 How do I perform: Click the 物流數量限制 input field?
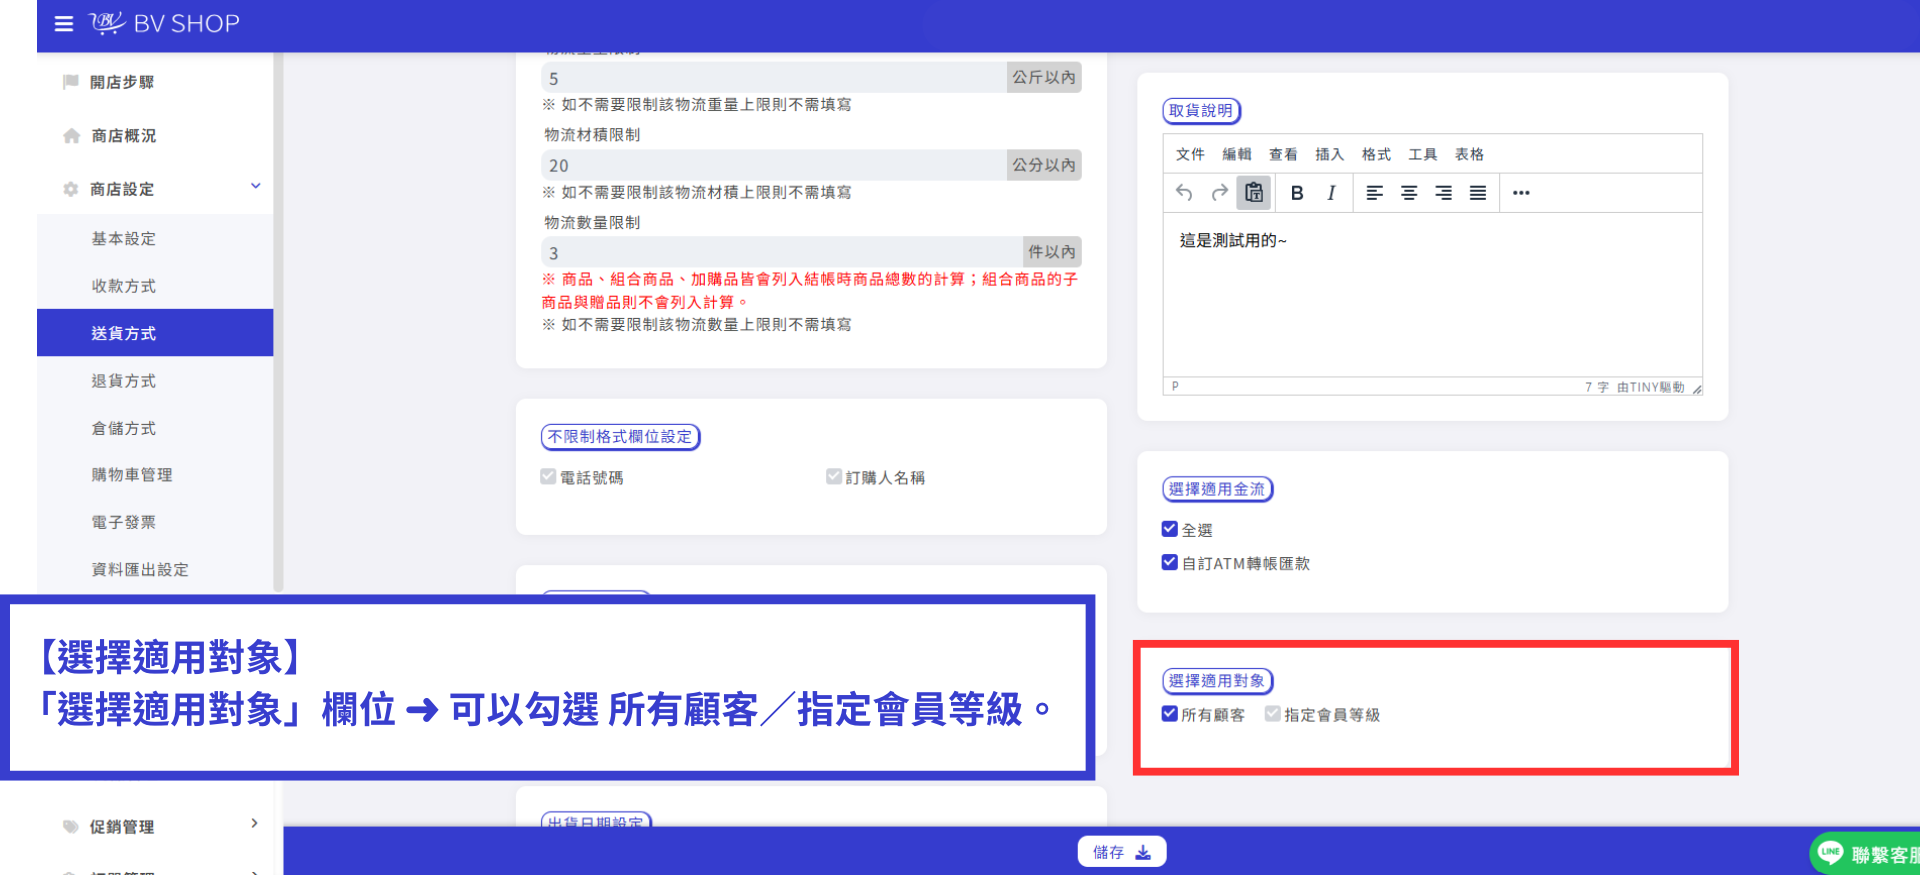pos(782,252)
